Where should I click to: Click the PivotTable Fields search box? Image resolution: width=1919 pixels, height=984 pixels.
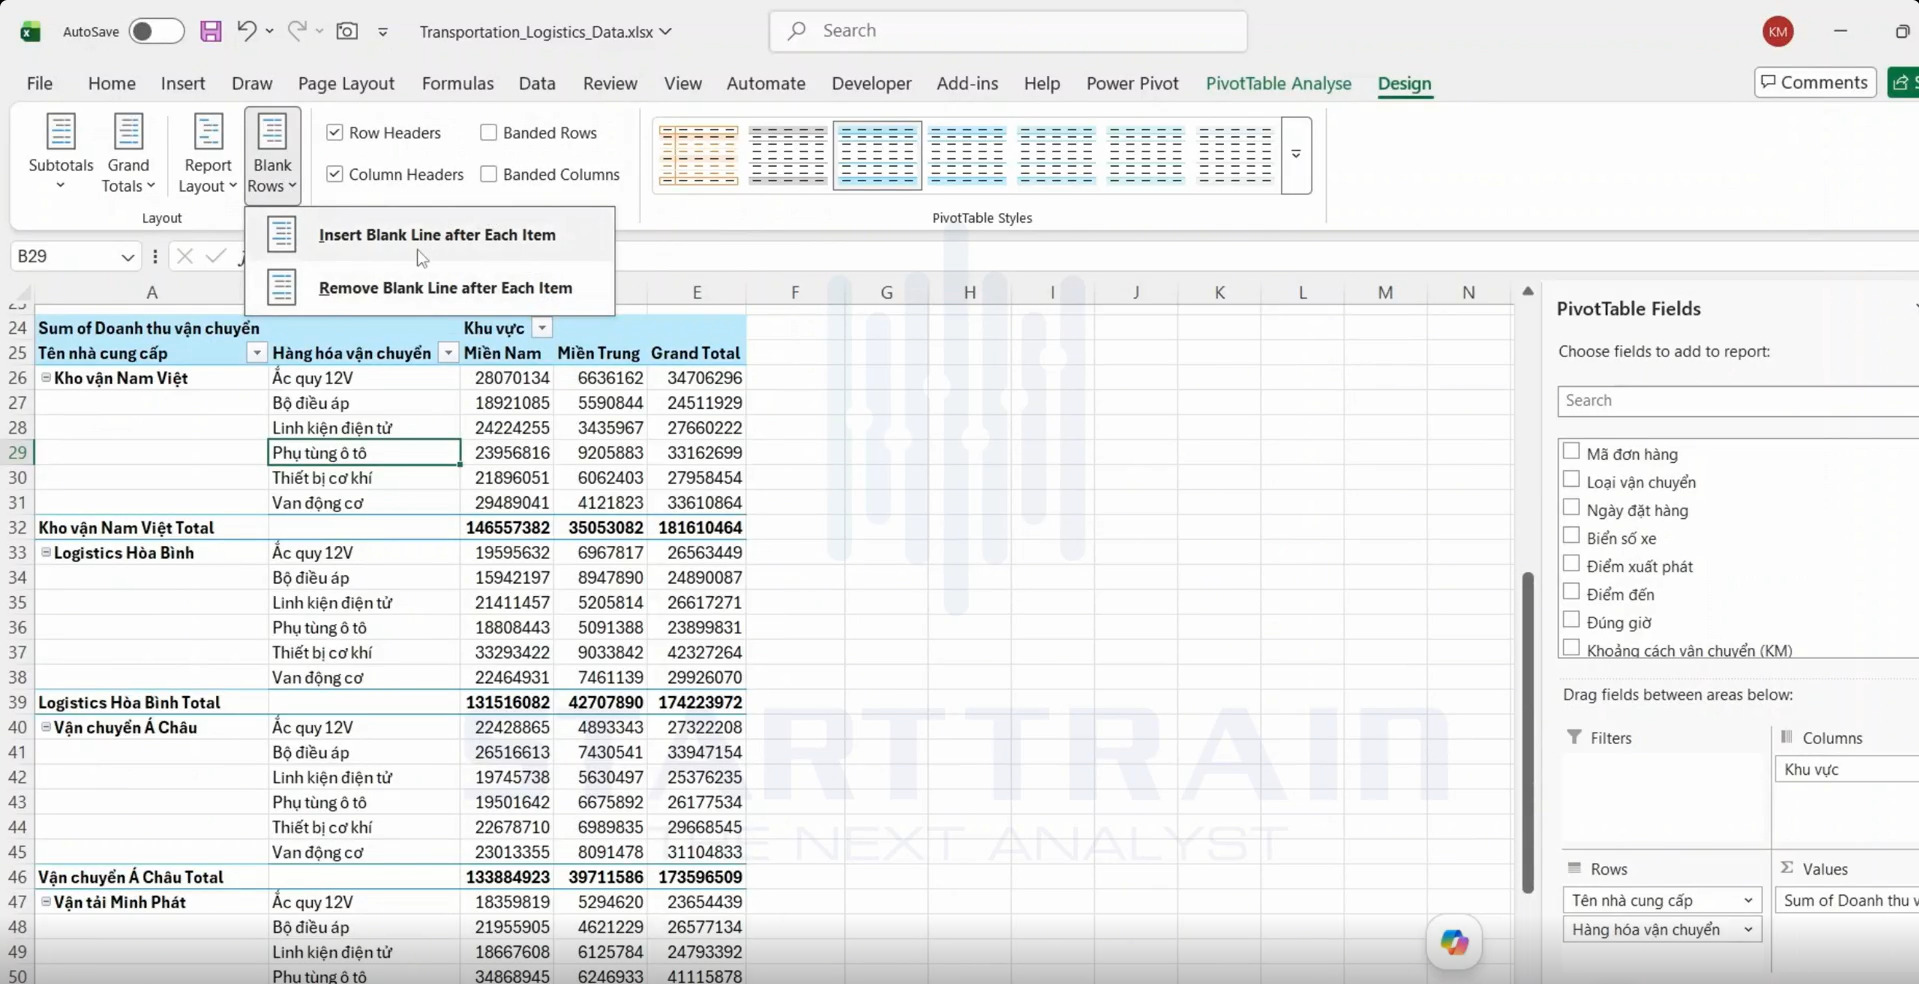click(1738, 401)
